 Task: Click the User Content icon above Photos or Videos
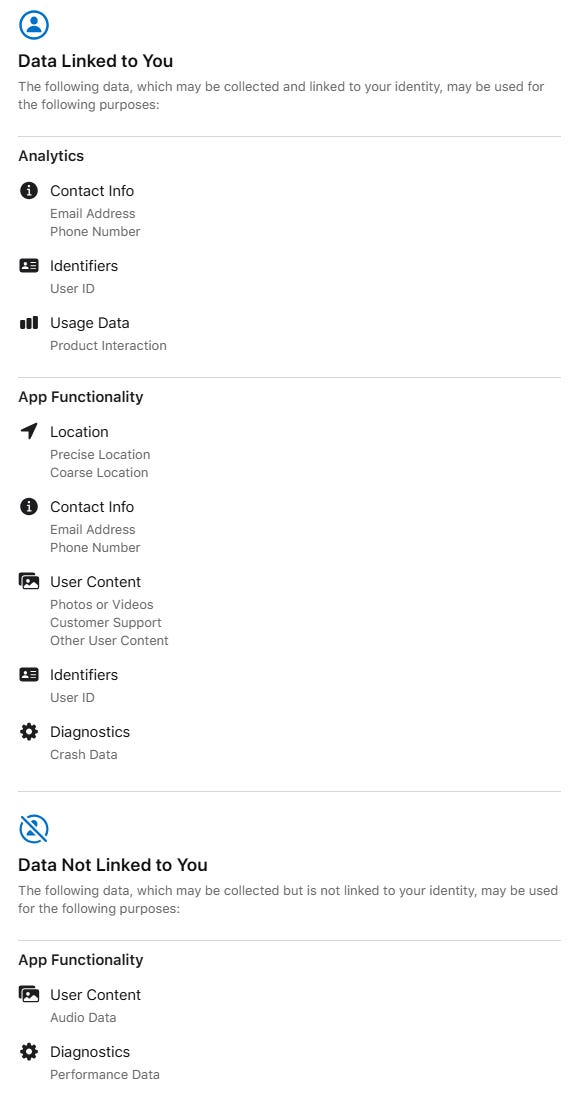pyautogui.click(x=29, y=581)
